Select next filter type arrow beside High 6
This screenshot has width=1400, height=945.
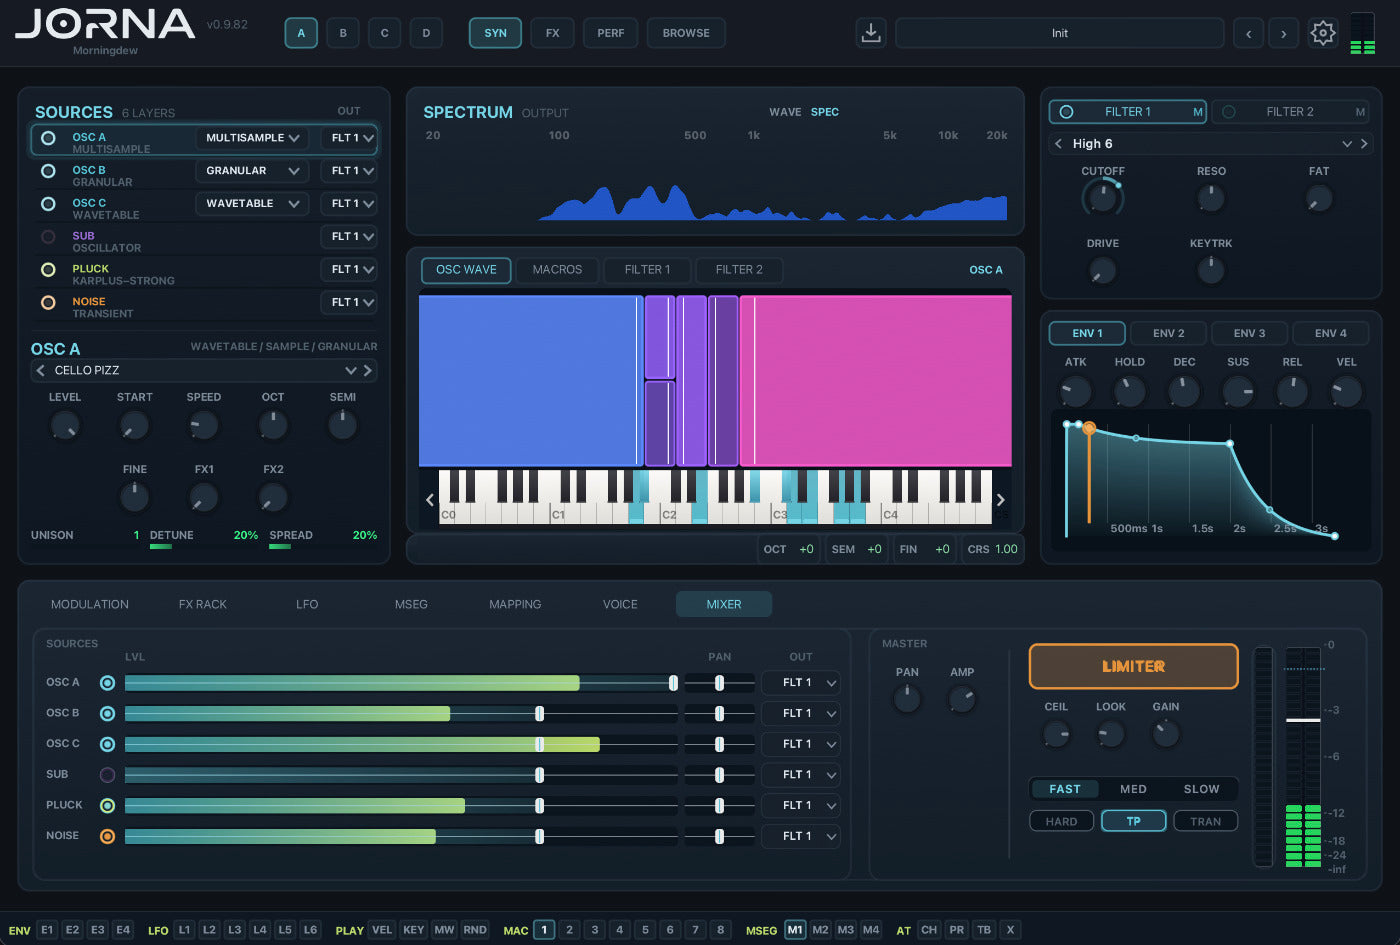(1364, 144)
